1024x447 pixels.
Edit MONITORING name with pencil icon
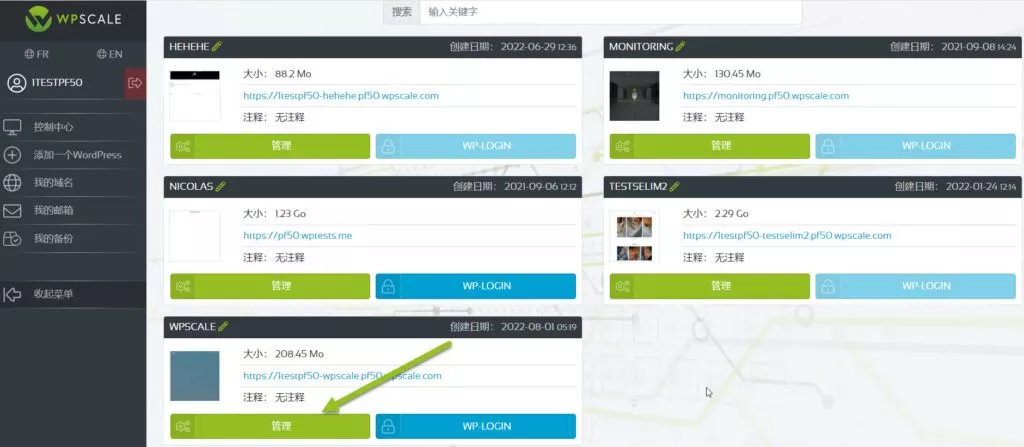(x=680, y=46)
